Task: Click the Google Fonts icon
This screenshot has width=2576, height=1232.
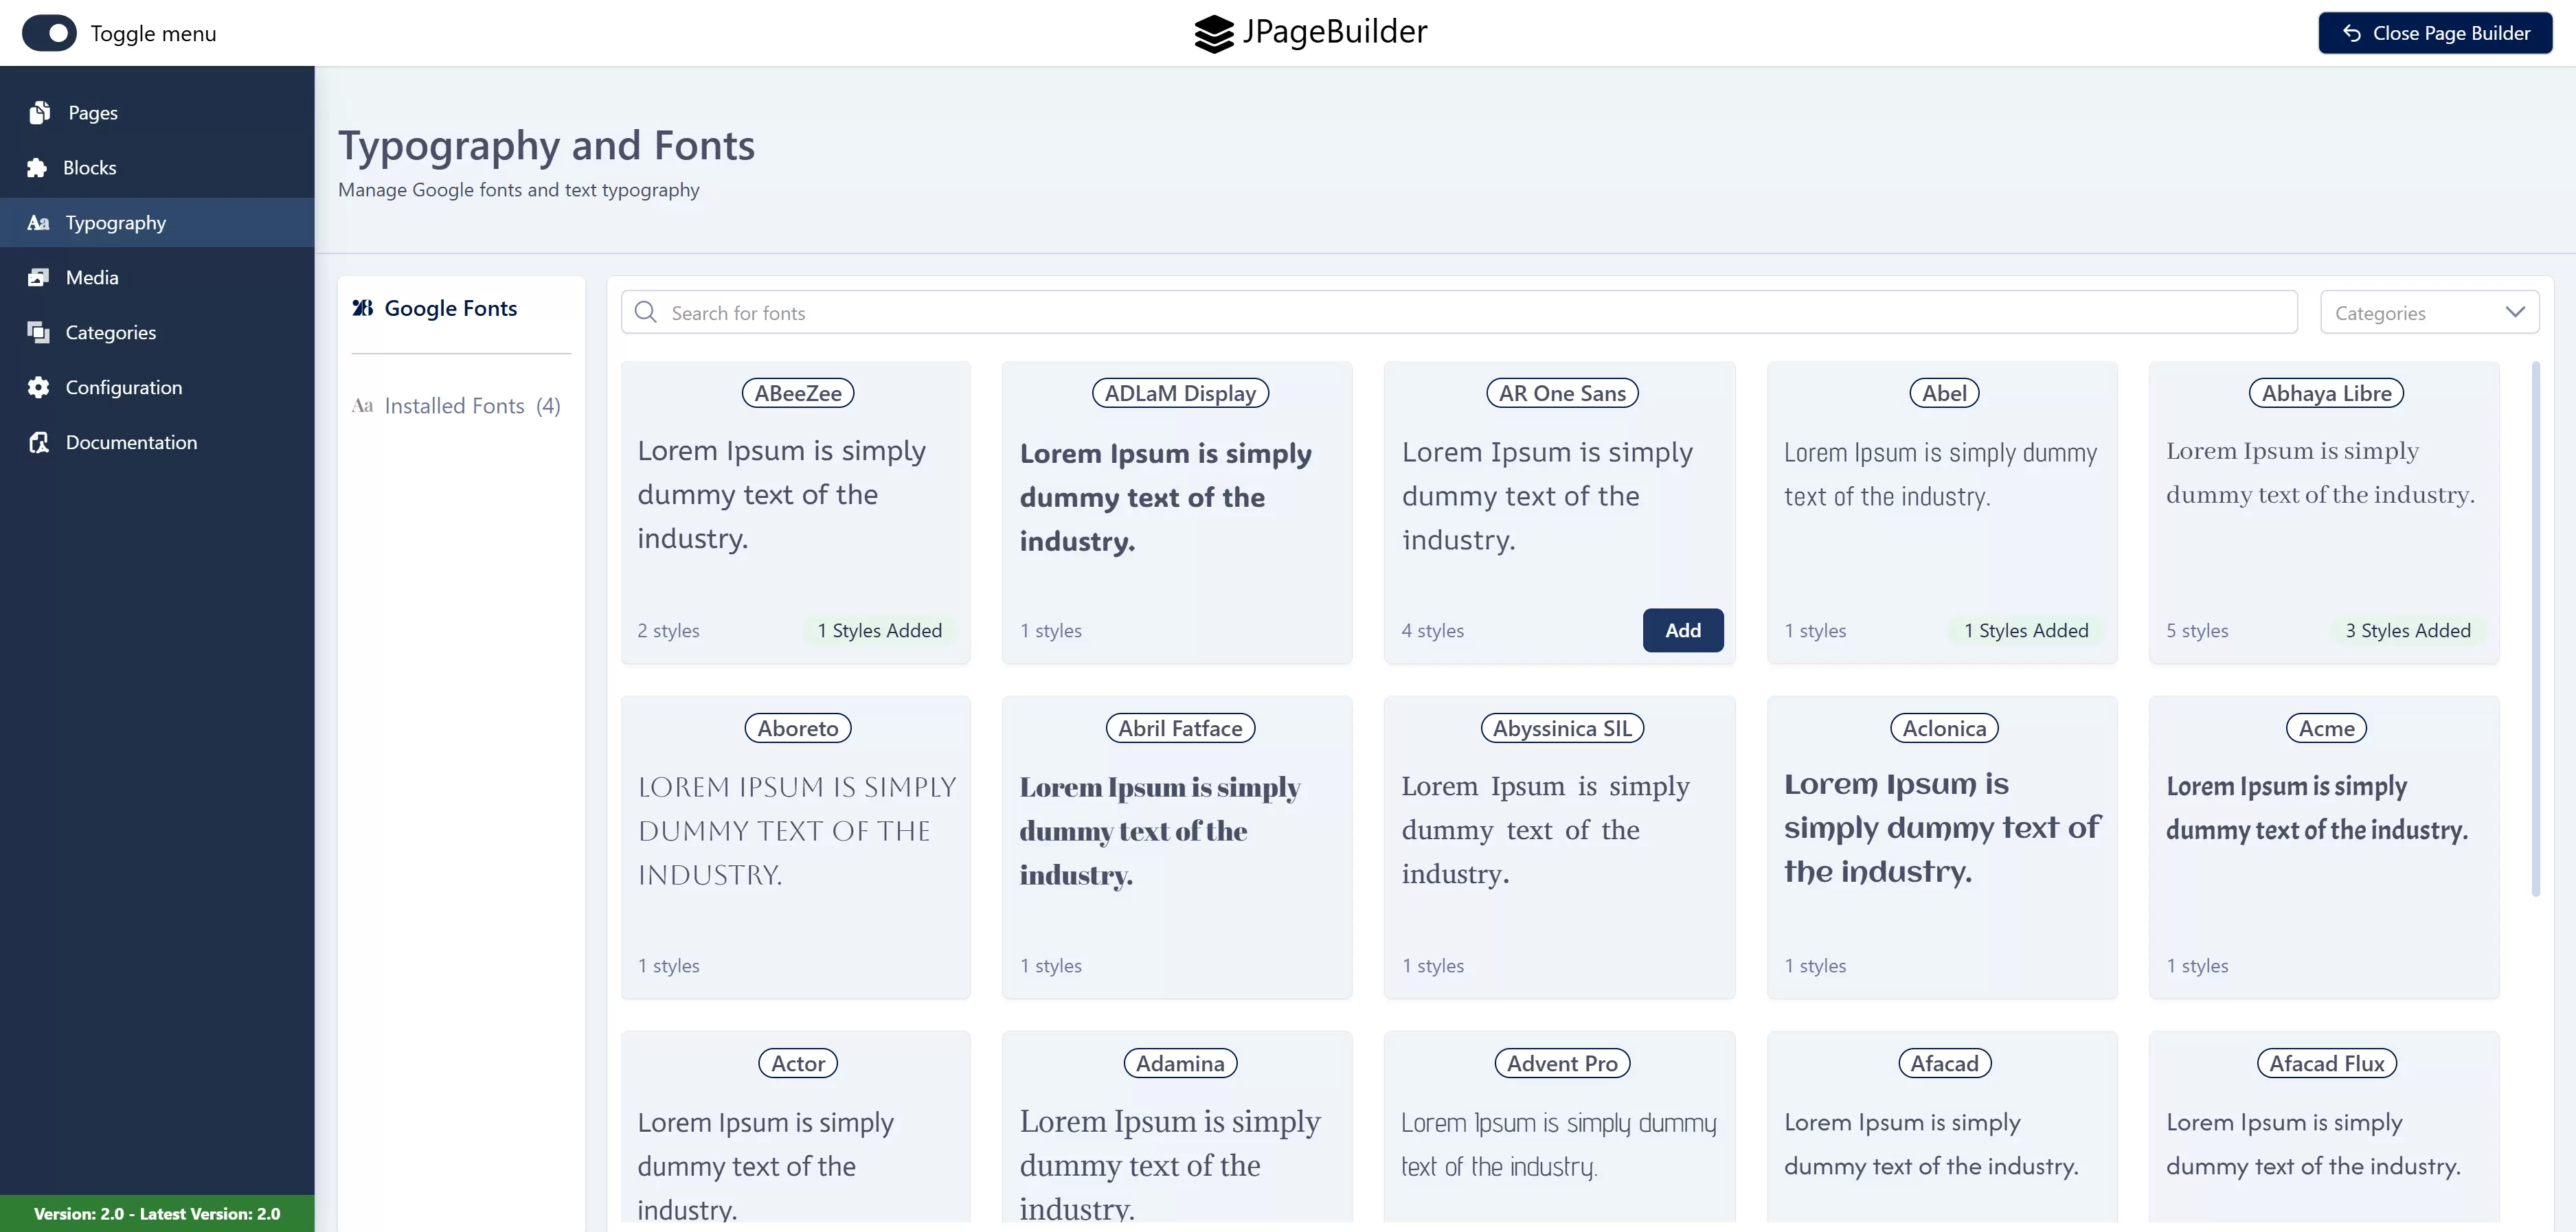Action: click(x=362, y=308)
